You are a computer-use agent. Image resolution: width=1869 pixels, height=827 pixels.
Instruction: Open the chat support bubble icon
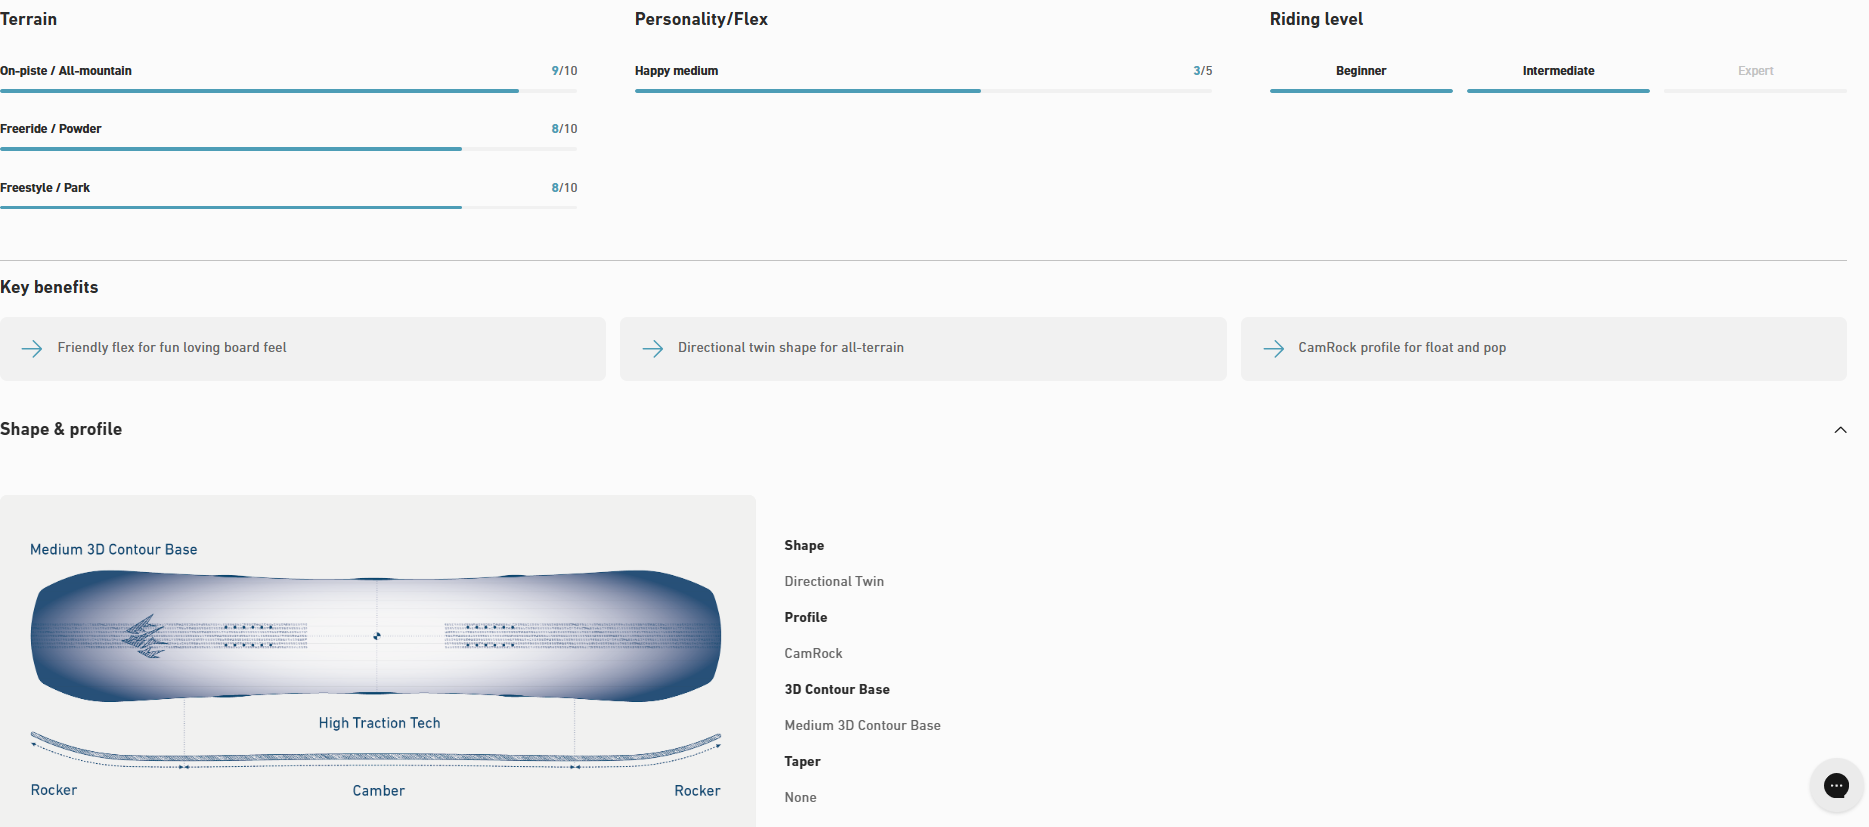(1836, 786)
